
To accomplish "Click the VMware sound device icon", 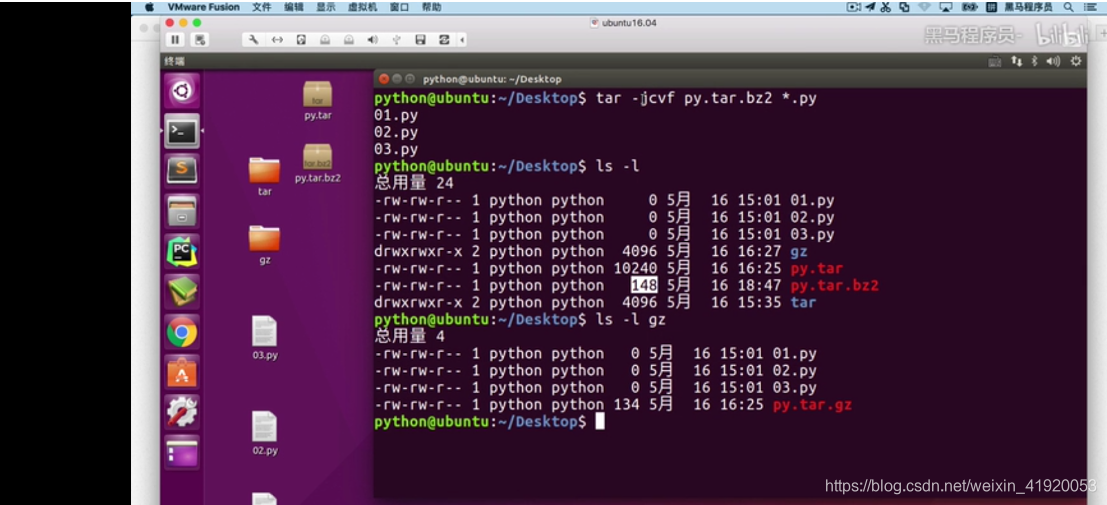I will click(x=372, y=40).
